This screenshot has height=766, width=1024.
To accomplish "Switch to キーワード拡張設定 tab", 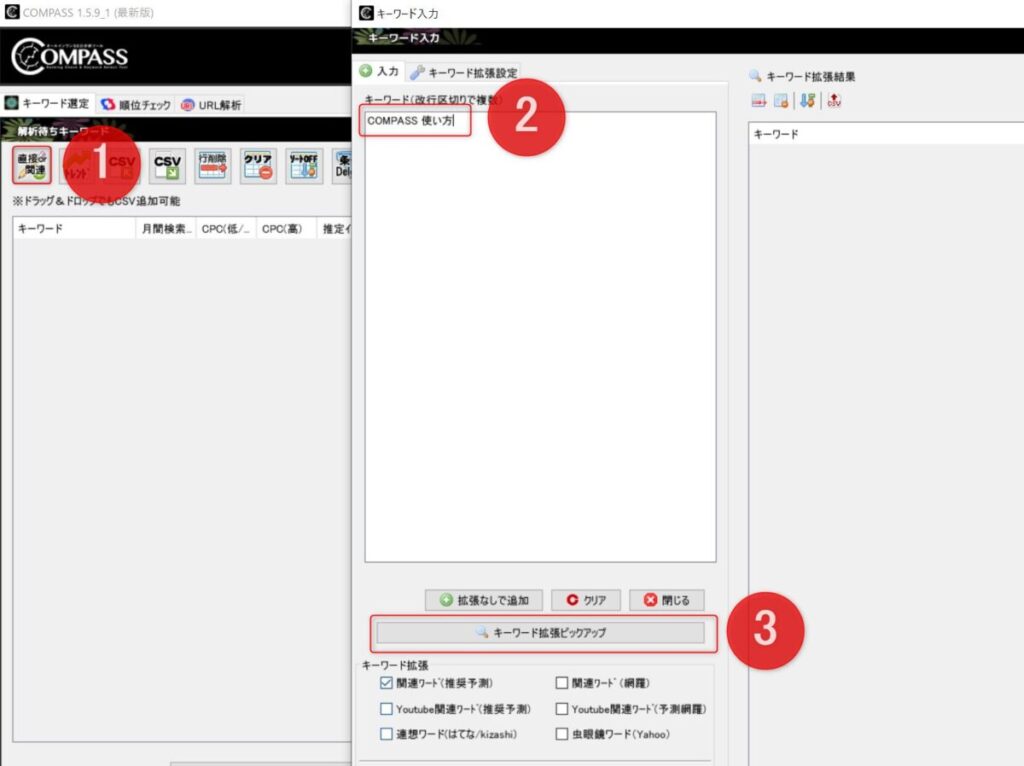I will [x=464, y=72].
